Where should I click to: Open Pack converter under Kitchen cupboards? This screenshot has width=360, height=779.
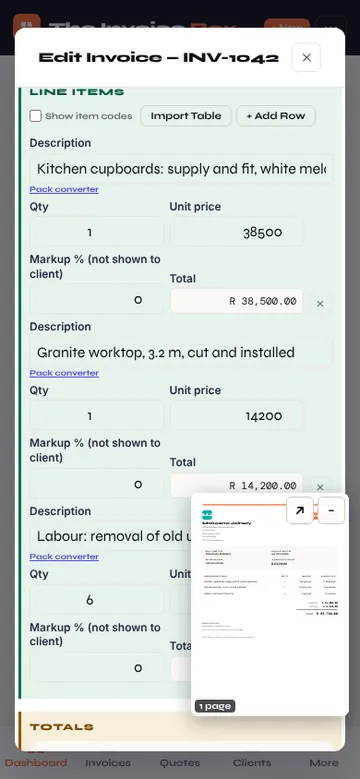click(64, 189)
